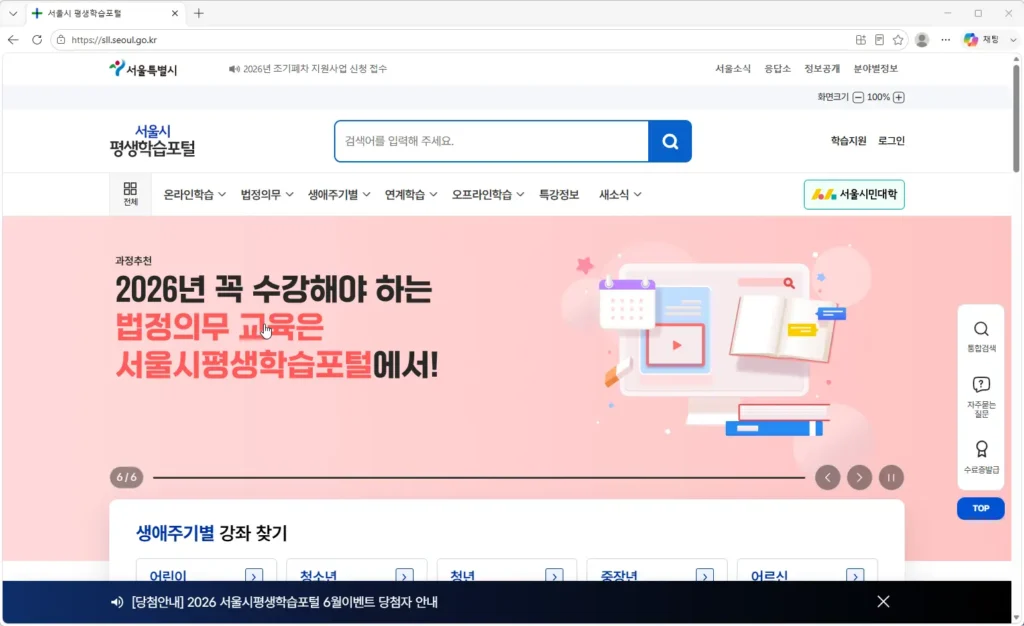
Task: Click banner slide progress bar
Action: pos(479,478)
